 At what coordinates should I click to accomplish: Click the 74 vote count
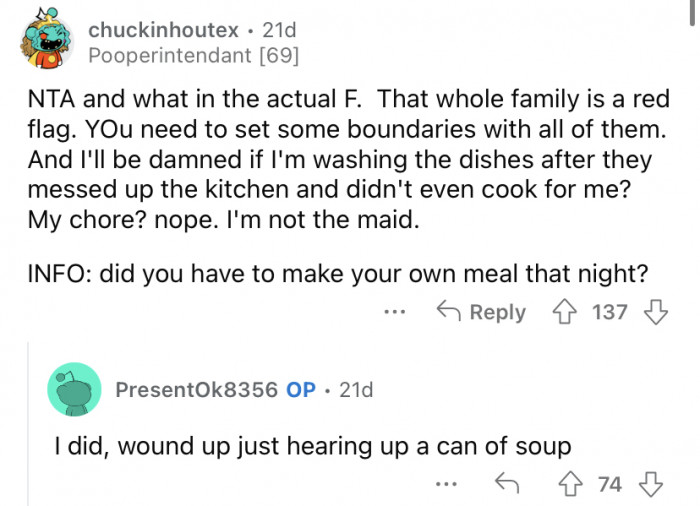(x=610, y=485)
